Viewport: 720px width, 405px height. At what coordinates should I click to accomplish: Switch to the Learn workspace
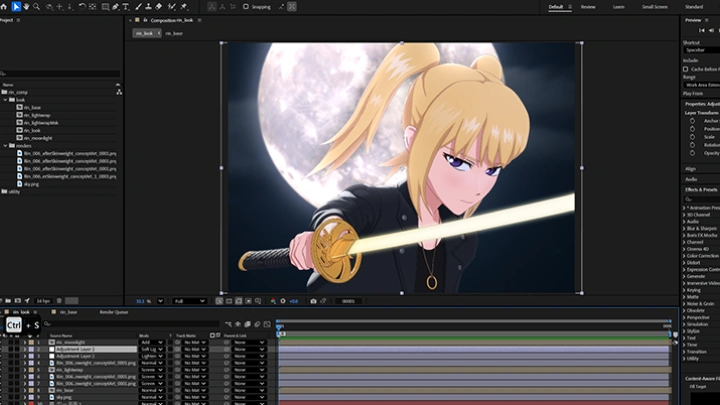(619, 7)
